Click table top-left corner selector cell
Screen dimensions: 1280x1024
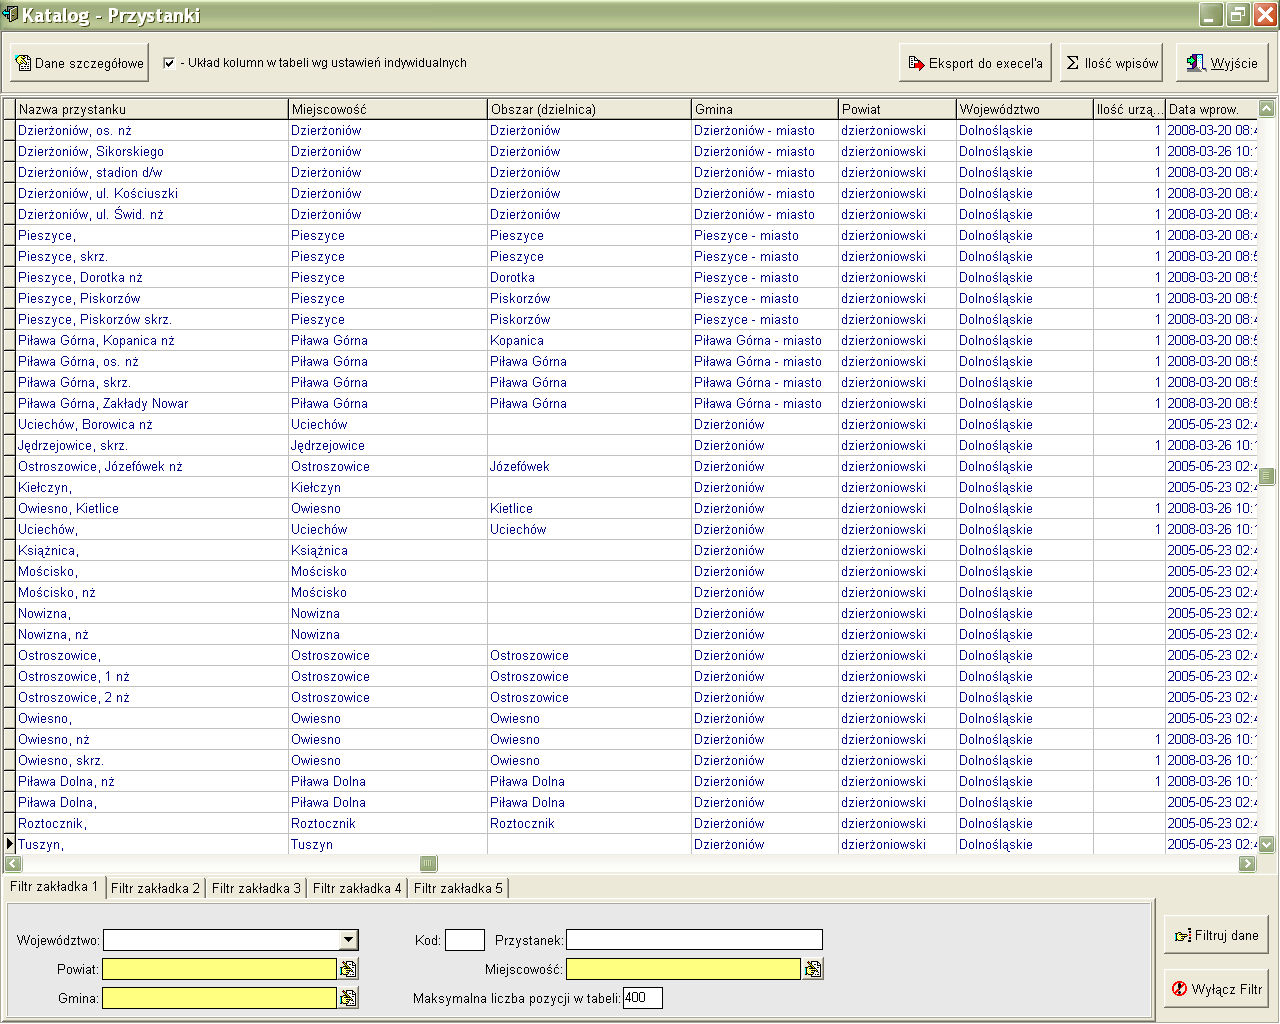click(9, 109)
